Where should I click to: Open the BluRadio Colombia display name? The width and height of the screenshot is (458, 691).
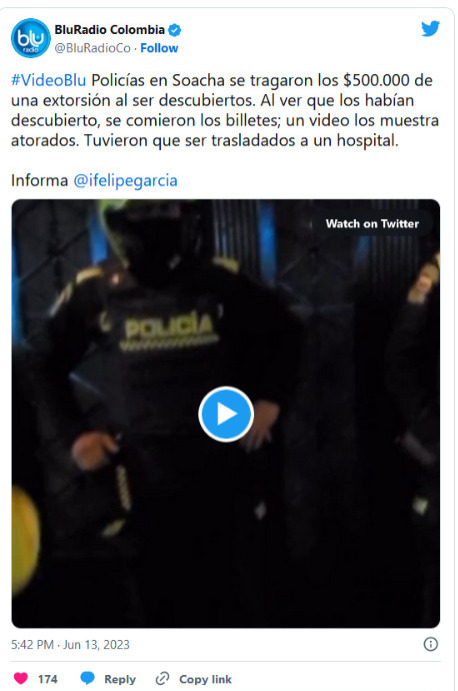click(109, 30)
